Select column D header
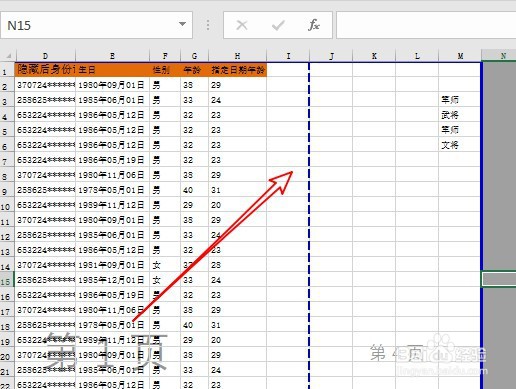The width and height of the screenshot is (516, 389). tap(46, 56)
